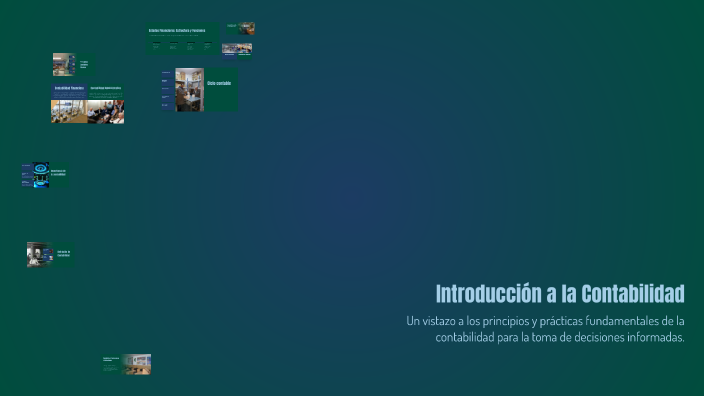Click the meeting-group photo under Contabilidad Administrativa
Viewport: 704px width, 396px height.
tap(106, 111)
